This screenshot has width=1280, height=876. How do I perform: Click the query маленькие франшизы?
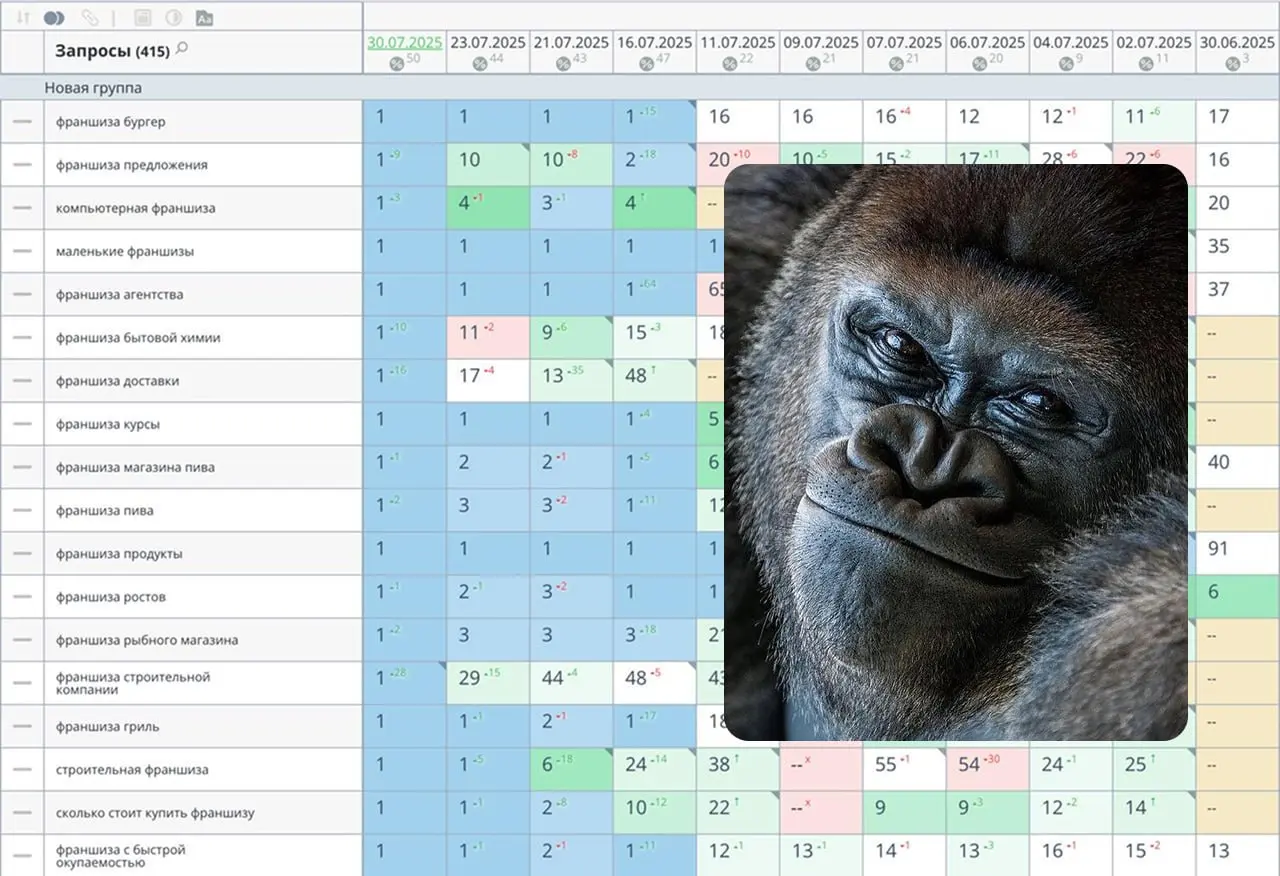[125, 251]
